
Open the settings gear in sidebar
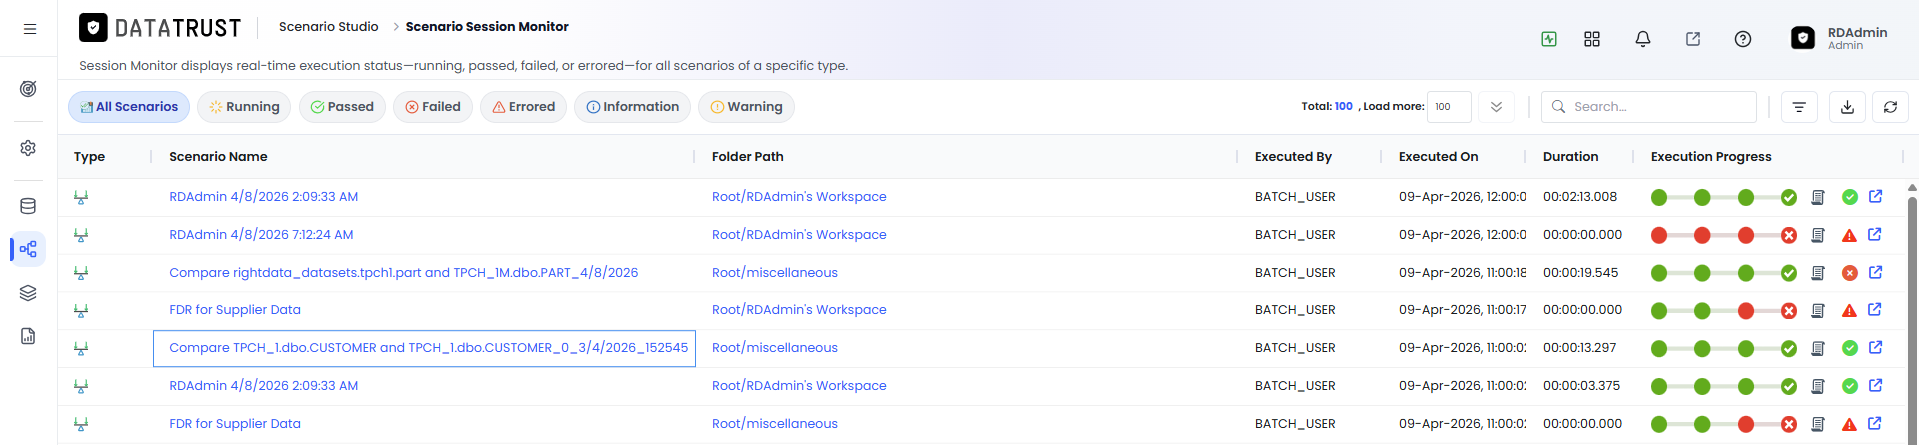pyautogui.click(x=28, y=148)
